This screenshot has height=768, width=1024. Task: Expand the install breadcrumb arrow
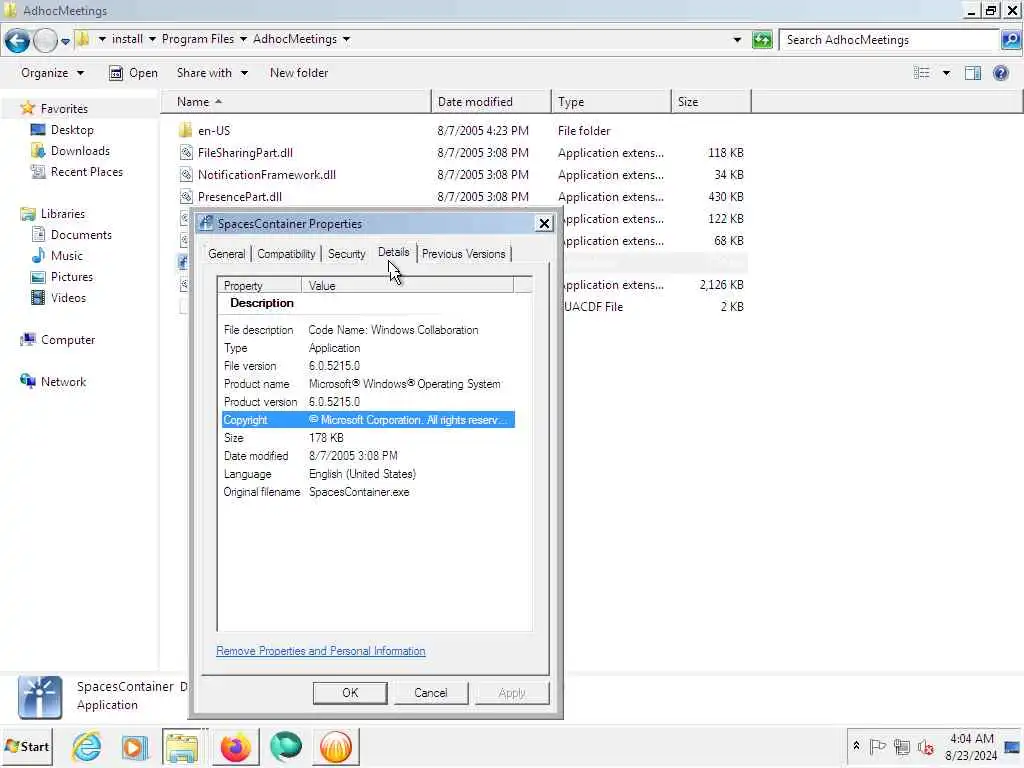click(x=152, y=39)
